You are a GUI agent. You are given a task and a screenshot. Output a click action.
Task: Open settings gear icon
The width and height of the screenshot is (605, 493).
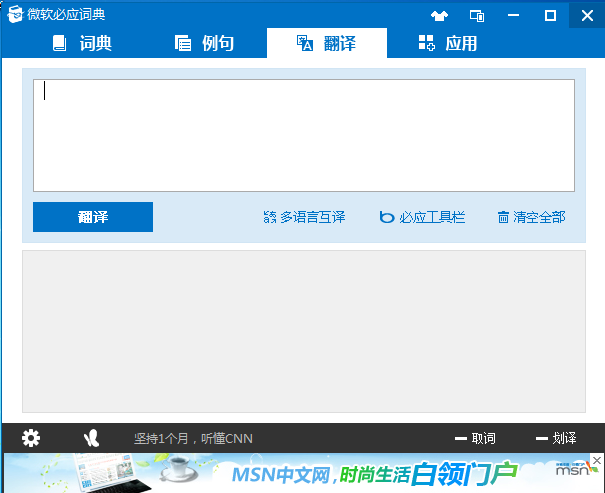click(31, 438)
